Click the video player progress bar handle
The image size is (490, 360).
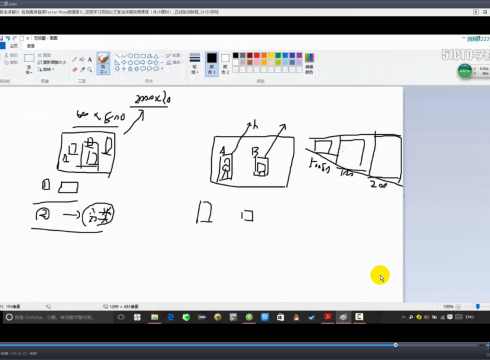pyautogui.click(x=395, y=345)
